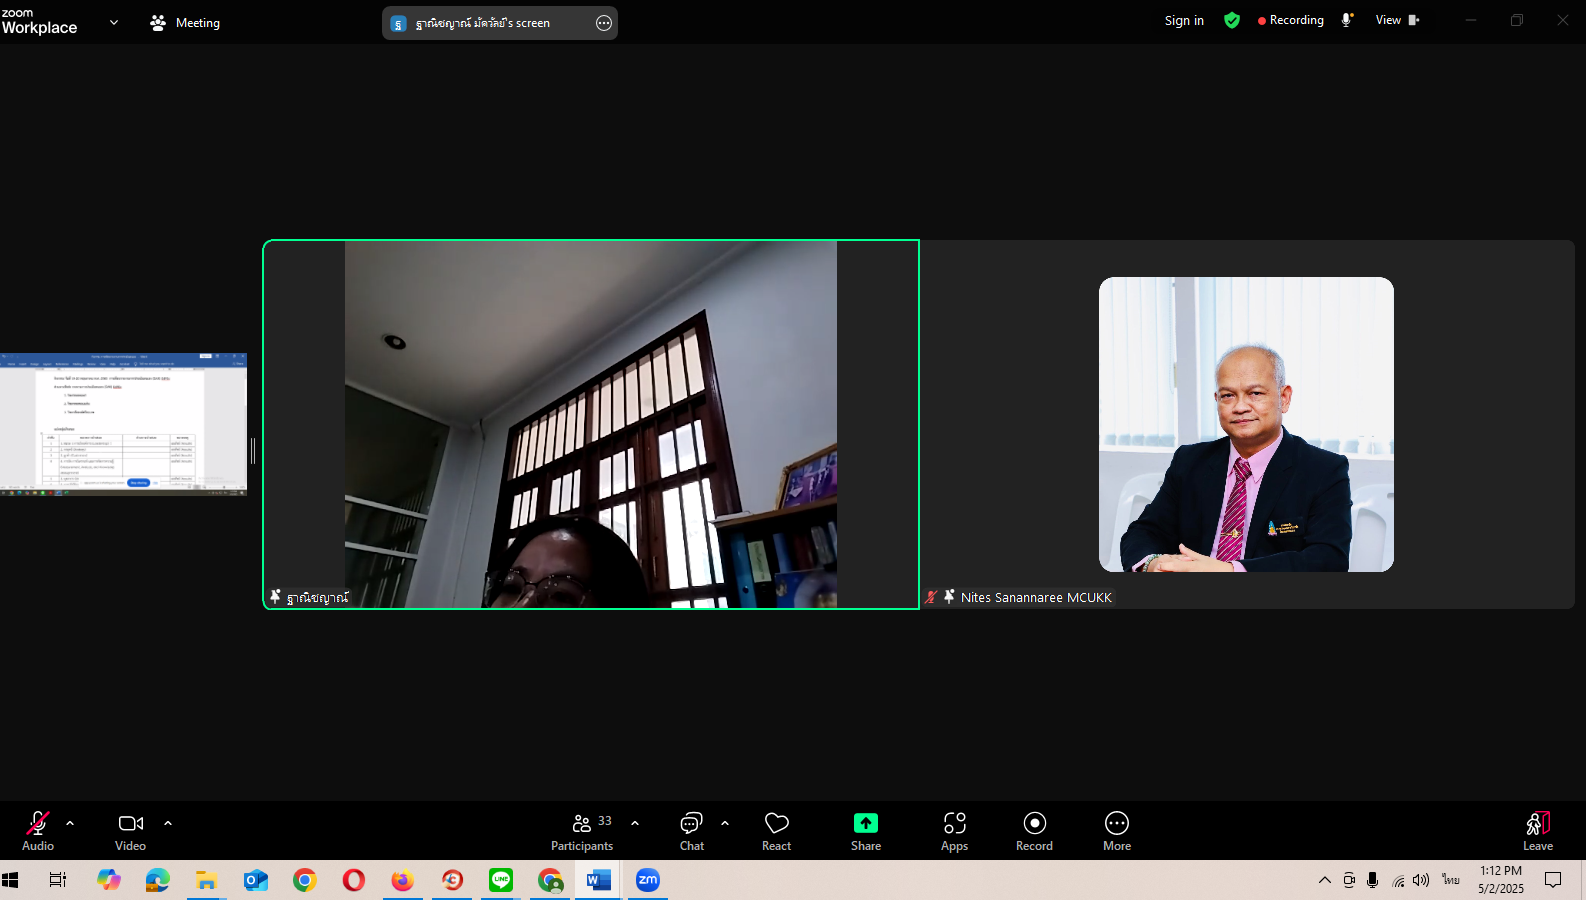Open Google Chrome from the taskbar

coord(305,880)
